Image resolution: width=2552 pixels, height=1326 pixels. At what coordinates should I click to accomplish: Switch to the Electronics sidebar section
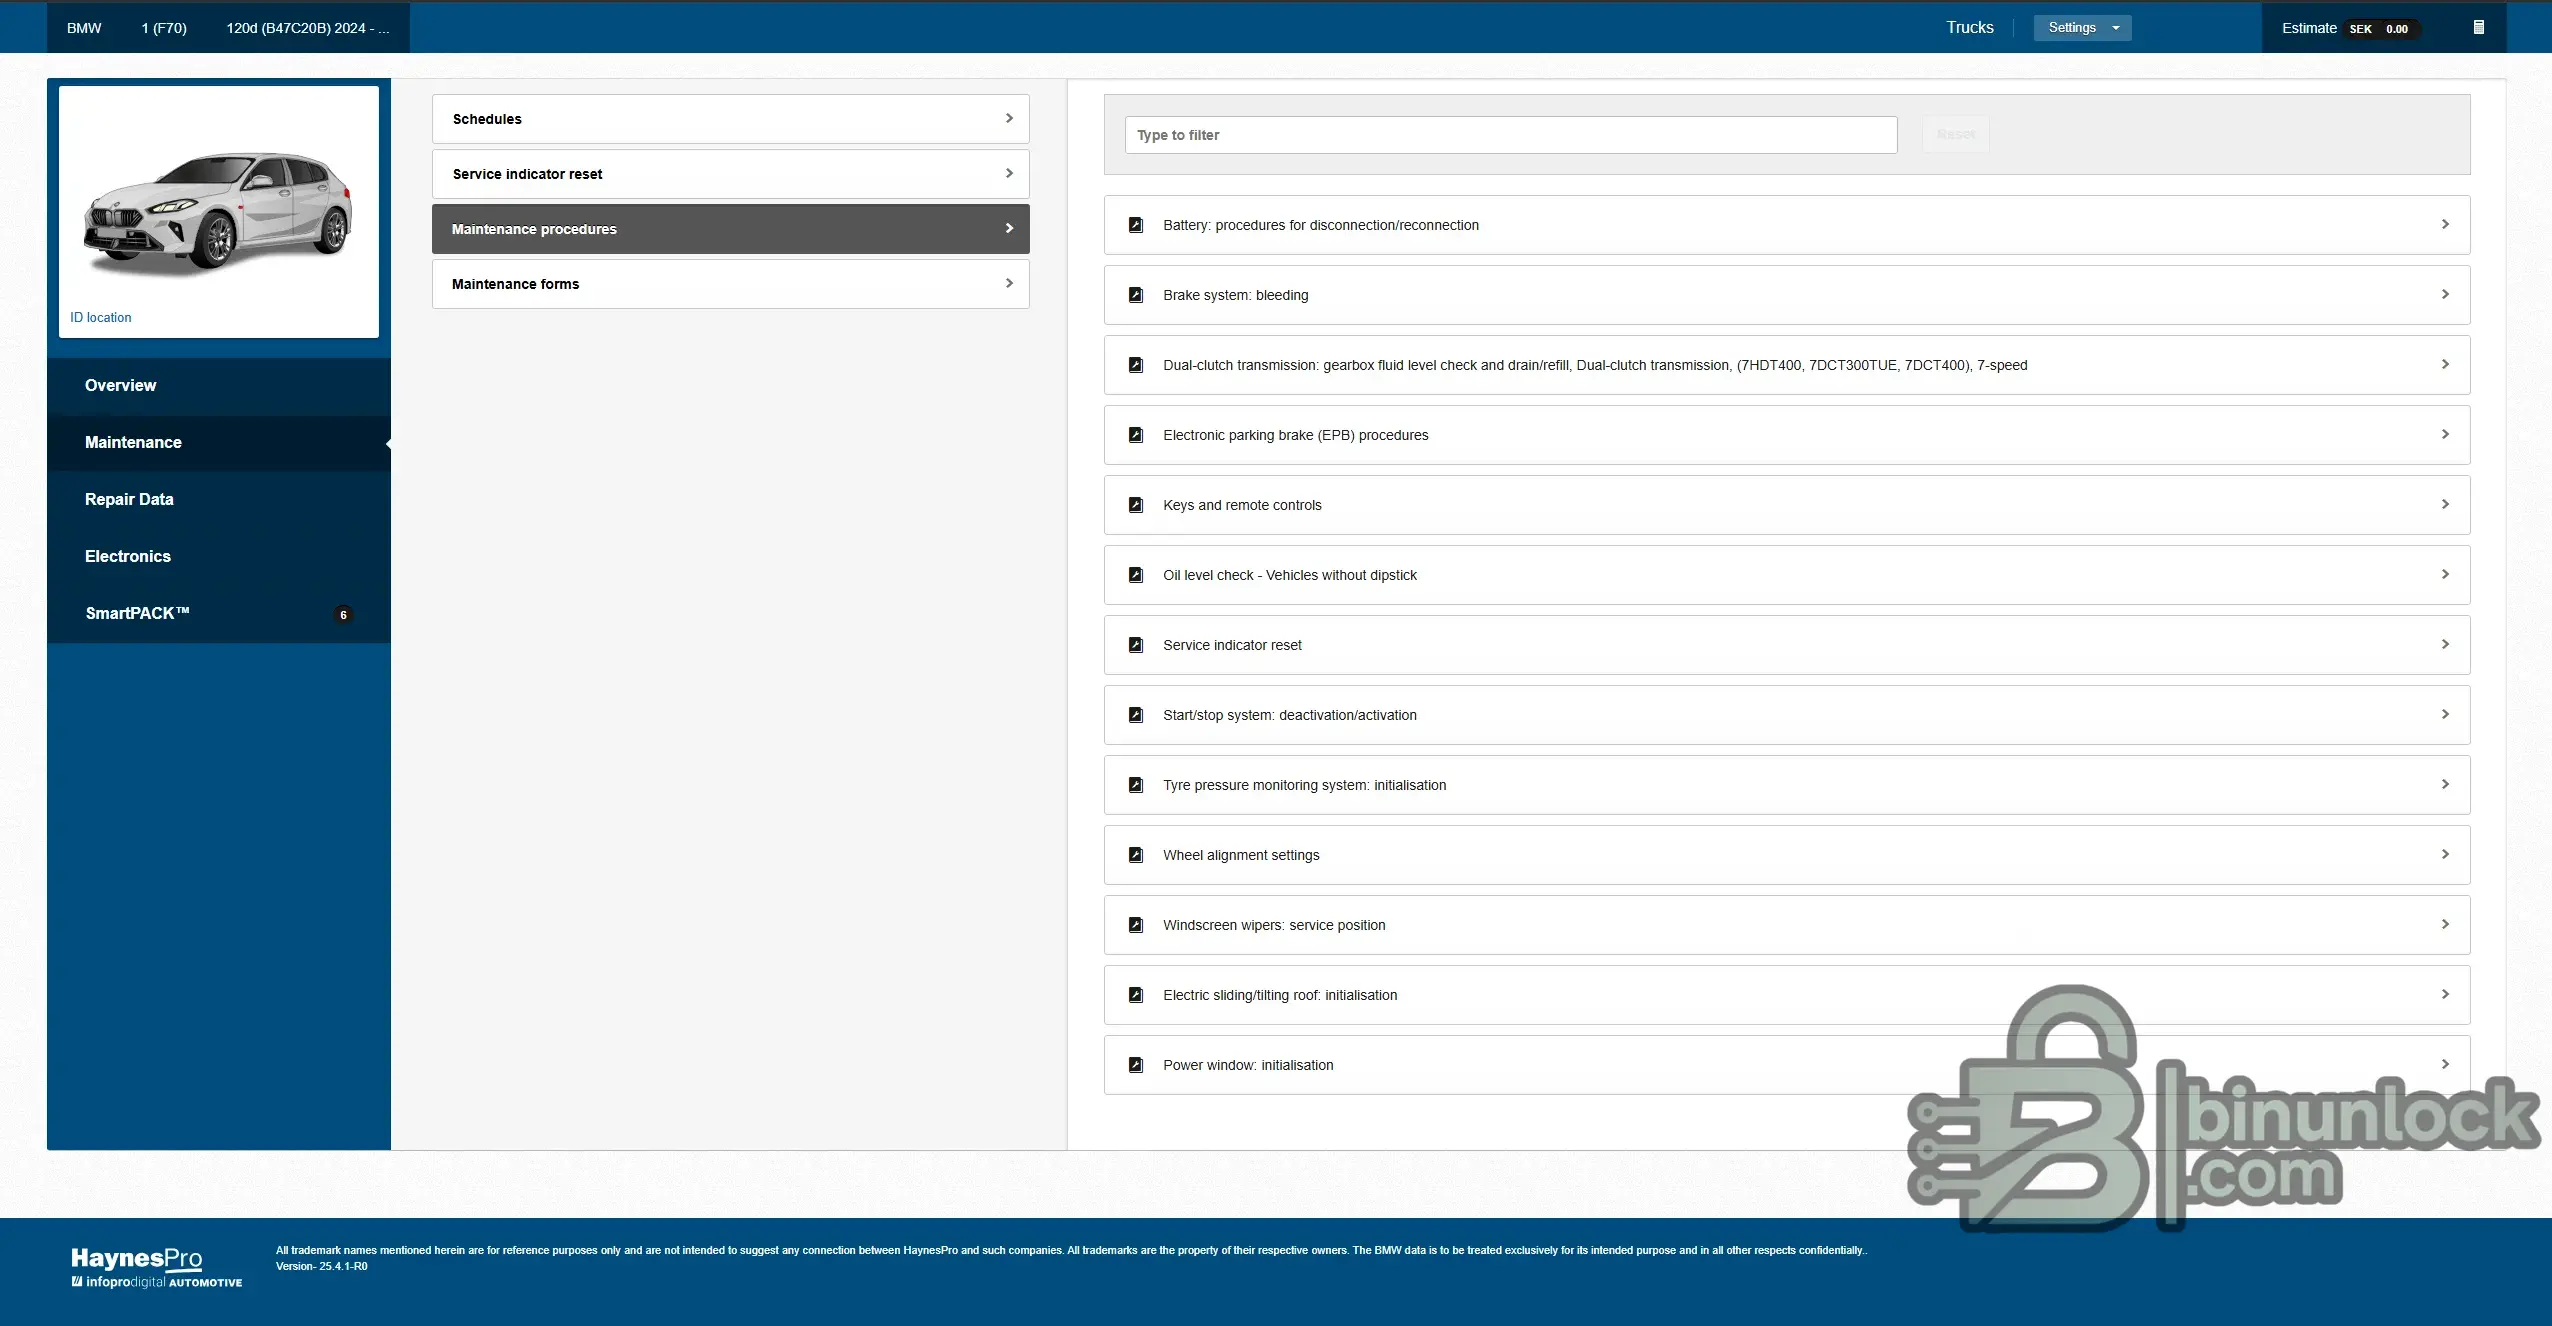pyautogui.click(x=128, y=556)
